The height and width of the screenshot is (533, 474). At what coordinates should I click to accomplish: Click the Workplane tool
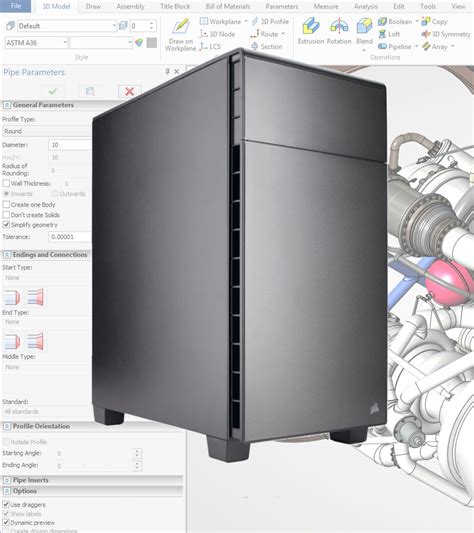point(221,21)
